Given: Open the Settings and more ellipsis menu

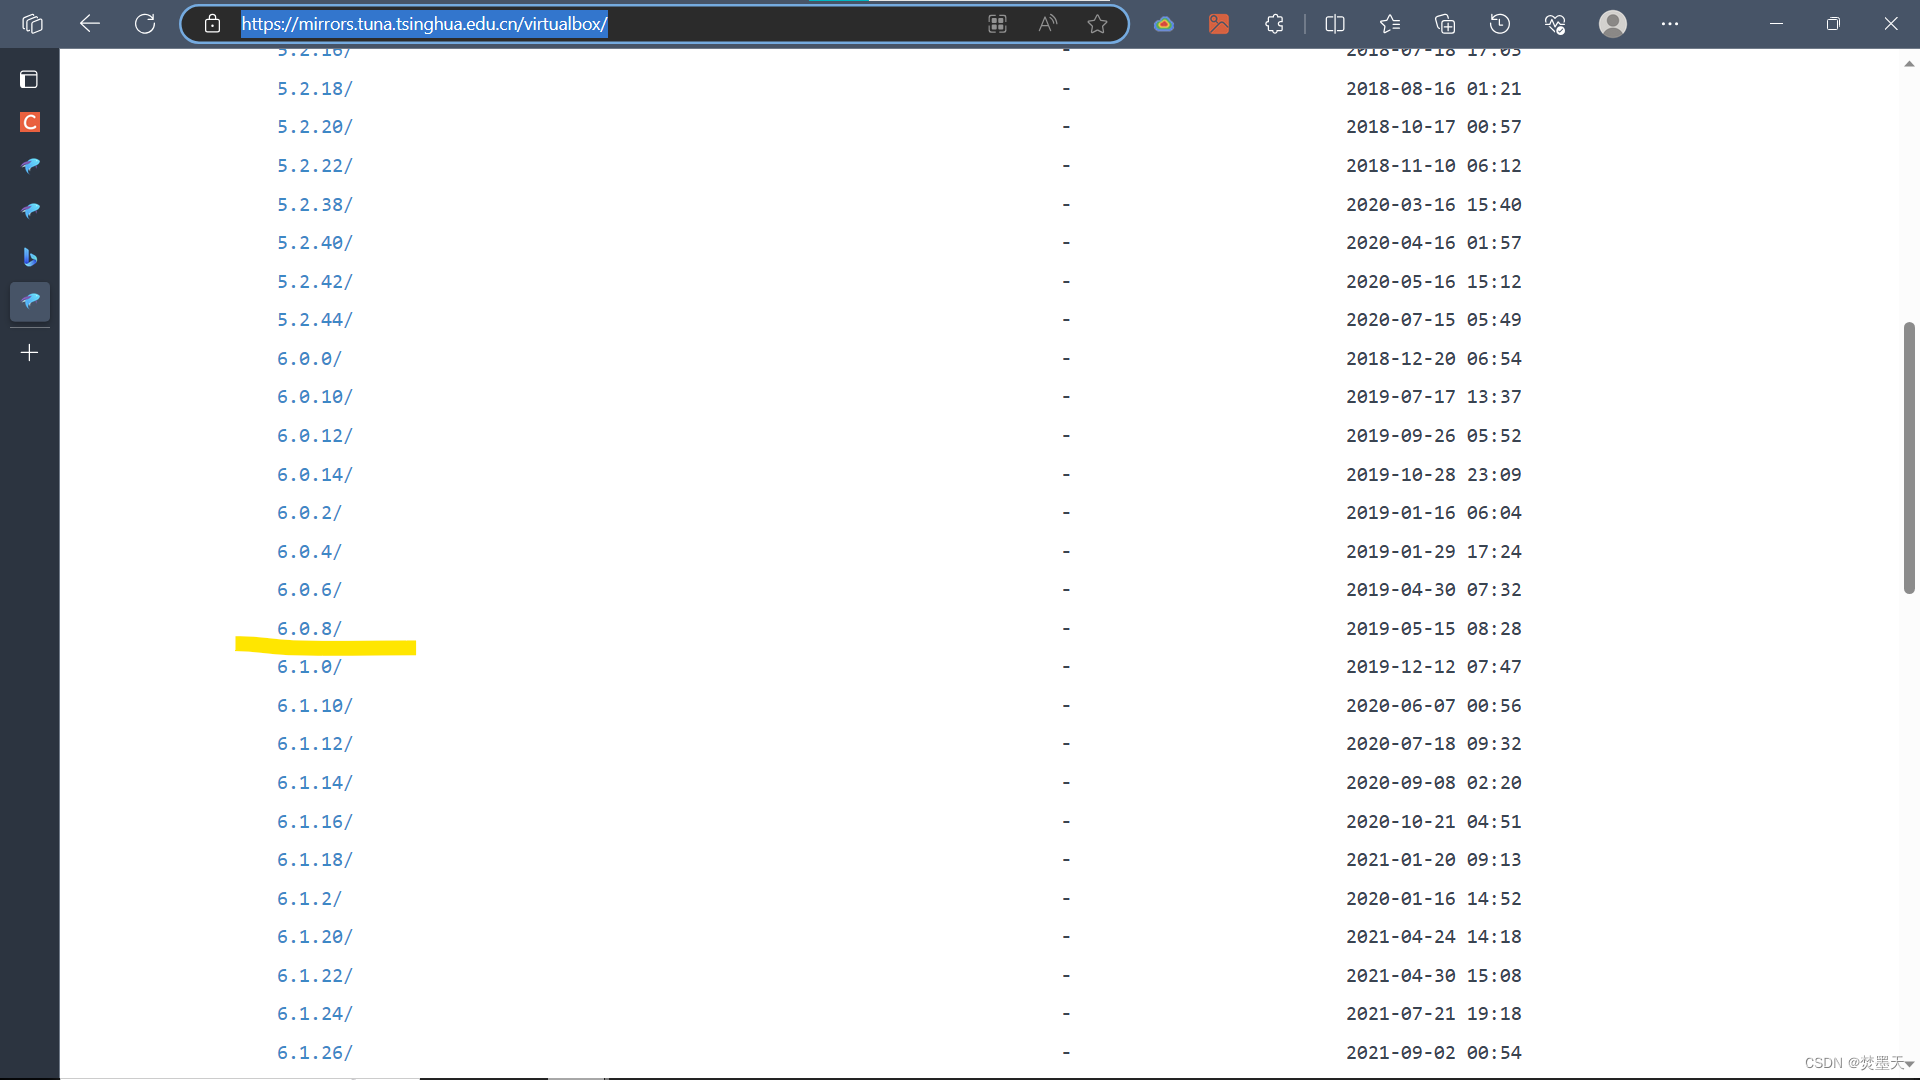Looking at the screenshot, I should [1670, 24].
